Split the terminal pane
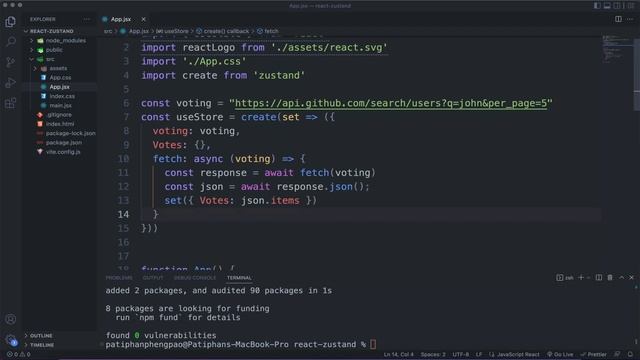Viewport: 640px width, 360px height. tap(599, 278)
